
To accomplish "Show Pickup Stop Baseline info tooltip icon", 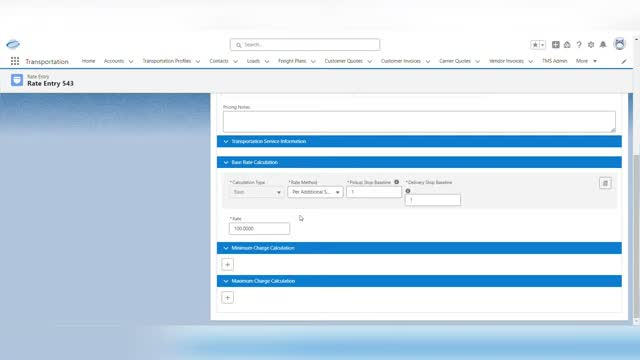I will pyautogui.click(x=396, y=182).
